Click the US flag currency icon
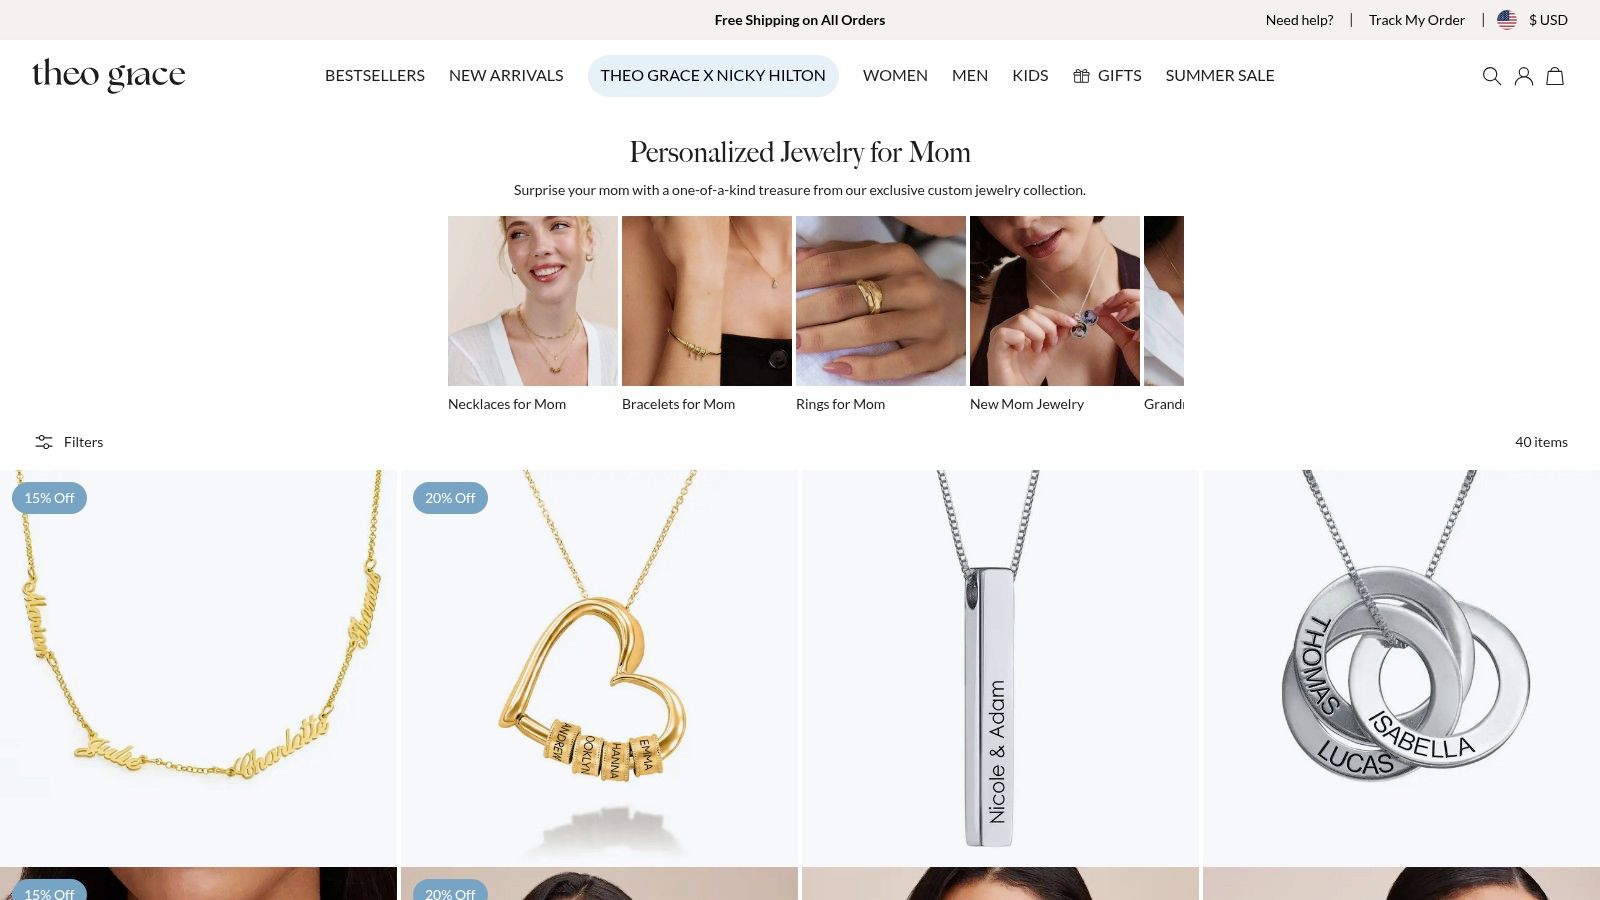 point(1507,20)
